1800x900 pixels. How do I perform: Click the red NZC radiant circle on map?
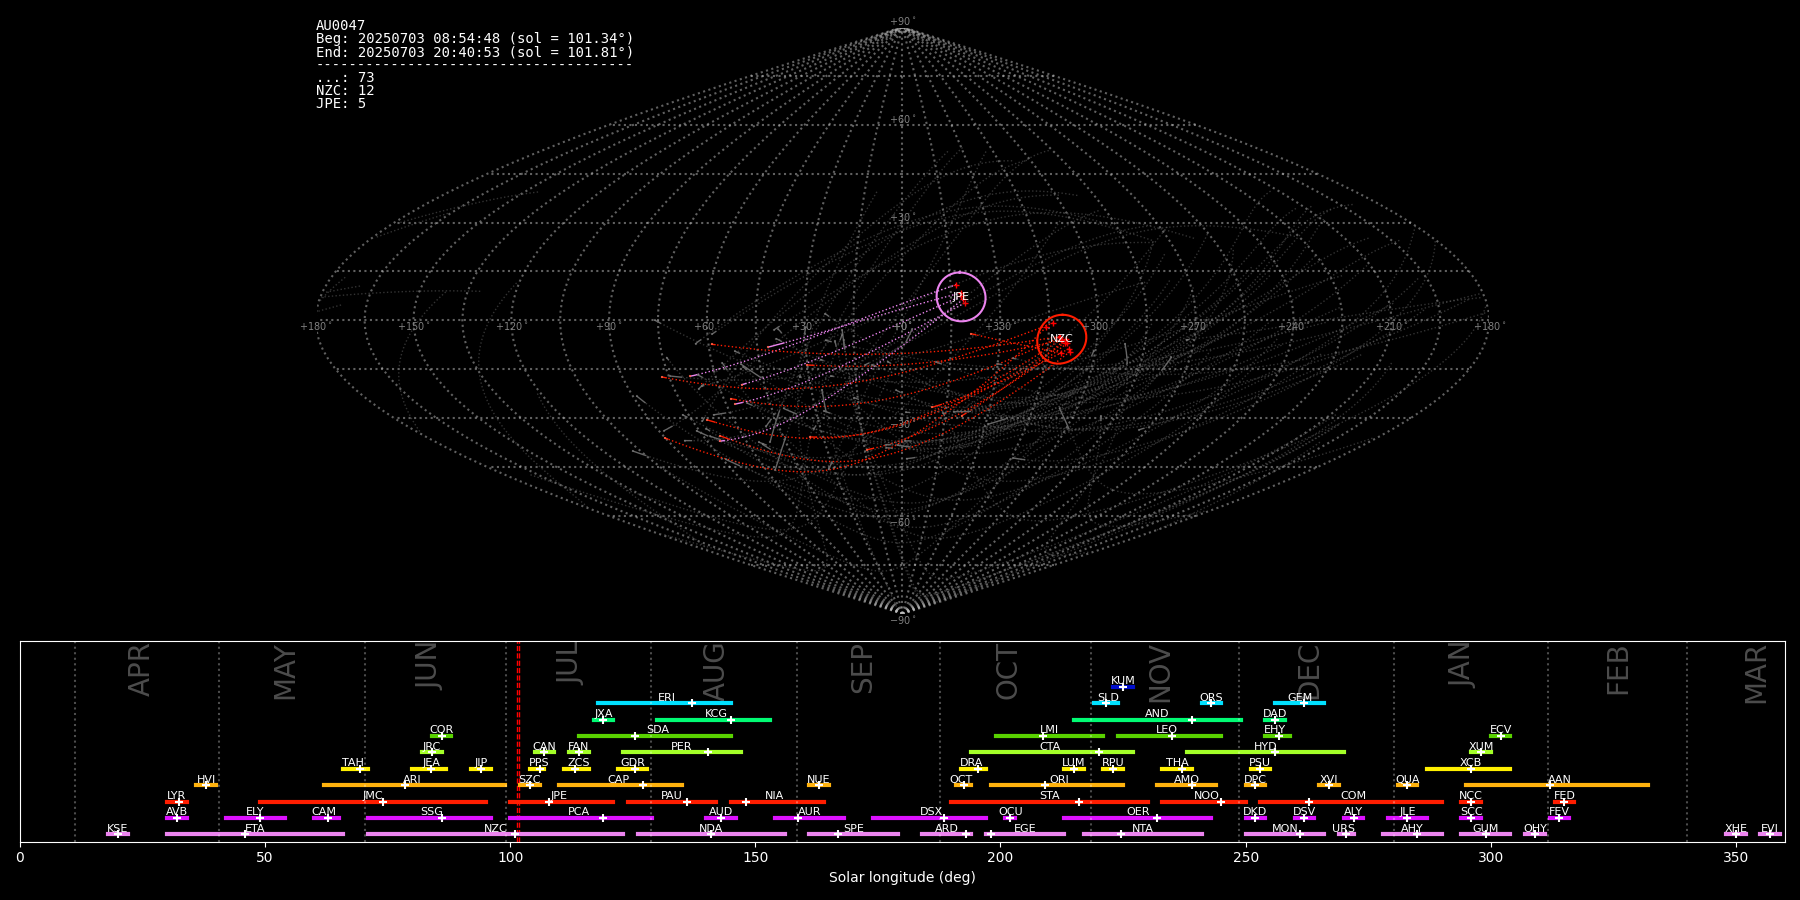(1061, 339)
